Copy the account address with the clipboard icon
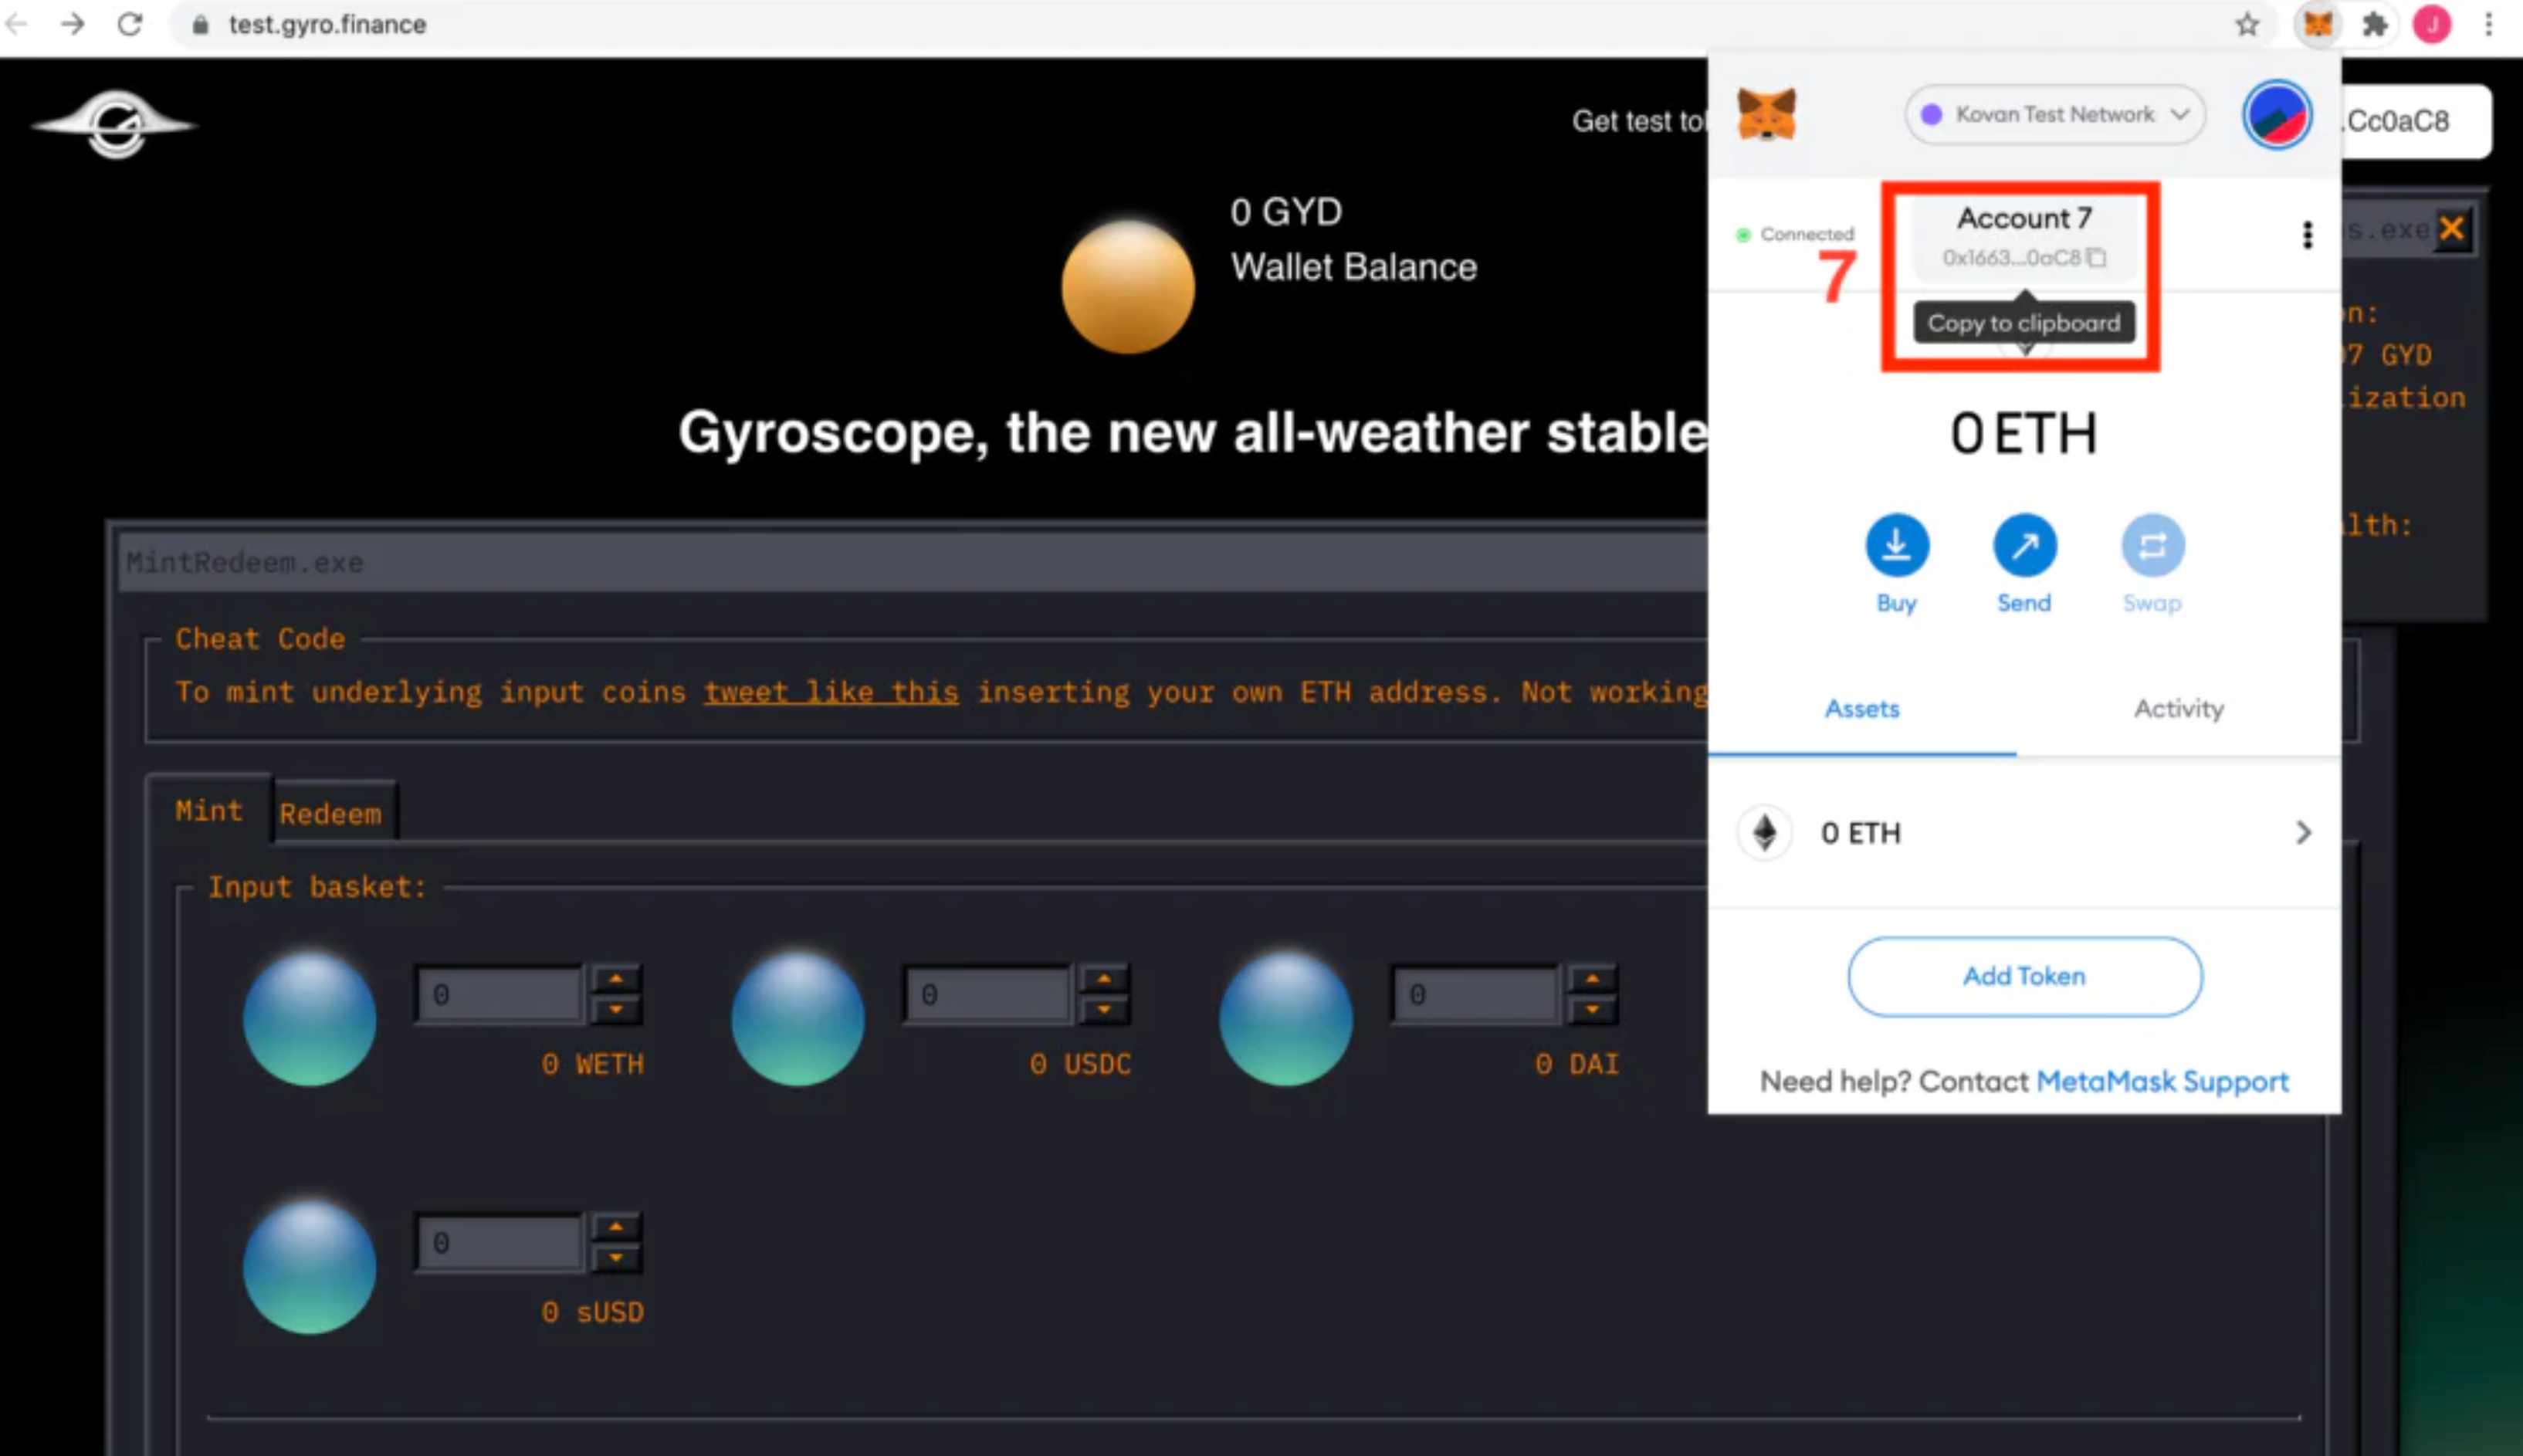 tap(2097, 258)
